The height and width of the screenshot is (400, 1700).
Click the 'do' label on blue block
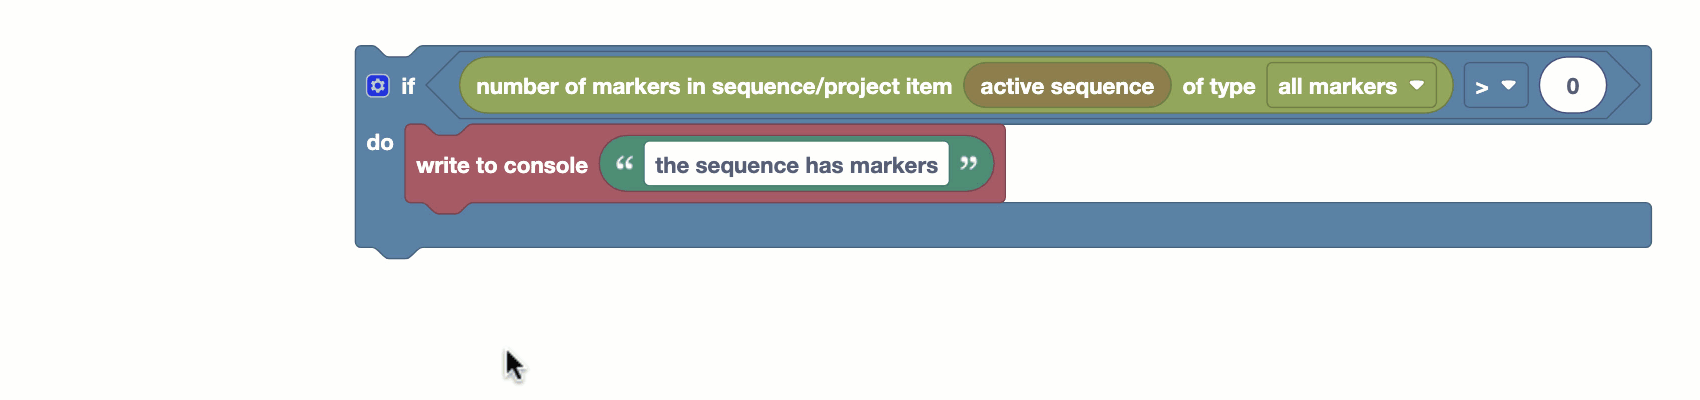tap(380, 142)
